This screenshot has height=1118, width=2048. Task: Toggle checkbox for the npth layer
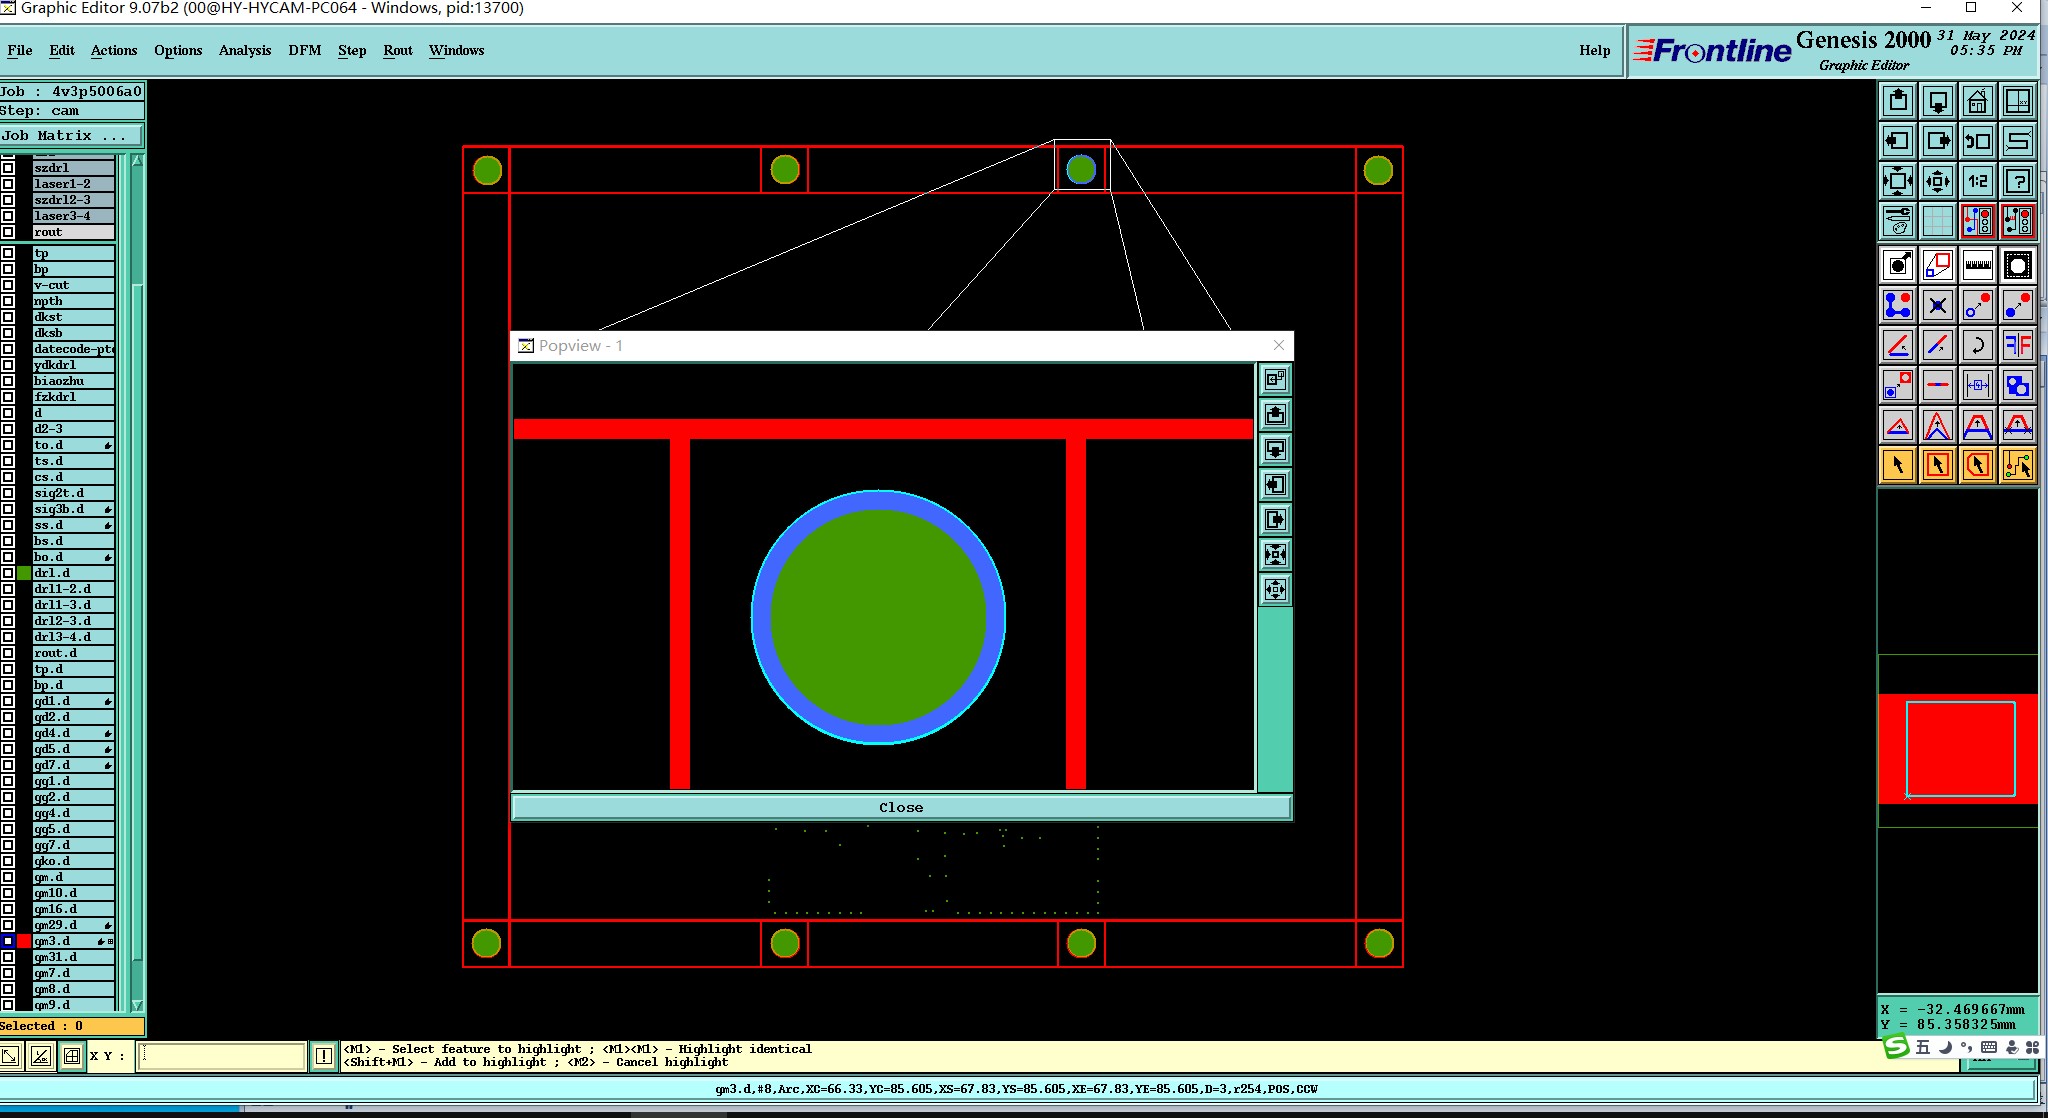(x=8, y=301)
